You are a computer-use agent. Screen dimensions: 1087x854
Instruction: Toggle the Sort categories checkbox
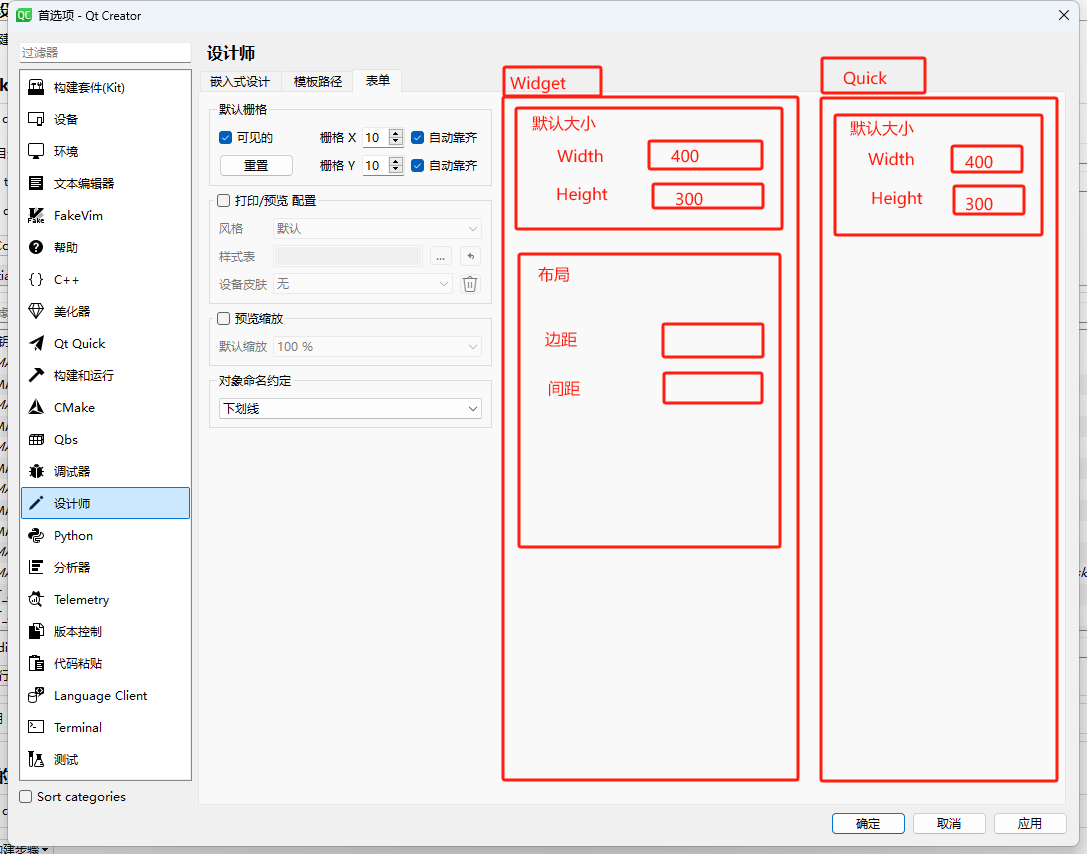pos(26,796)
